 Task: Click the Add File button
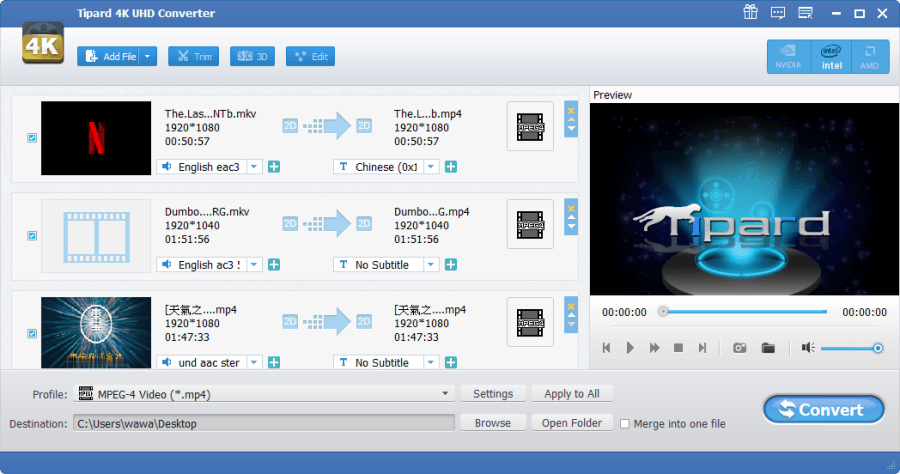pos(109,56)
